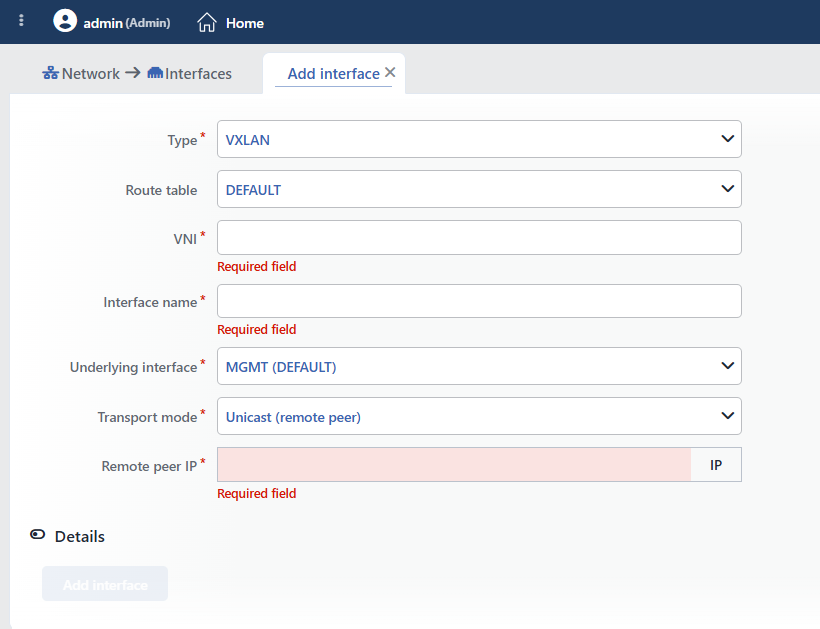
Task: Click the admin (Admin) username
Action: tap(127, 23)
